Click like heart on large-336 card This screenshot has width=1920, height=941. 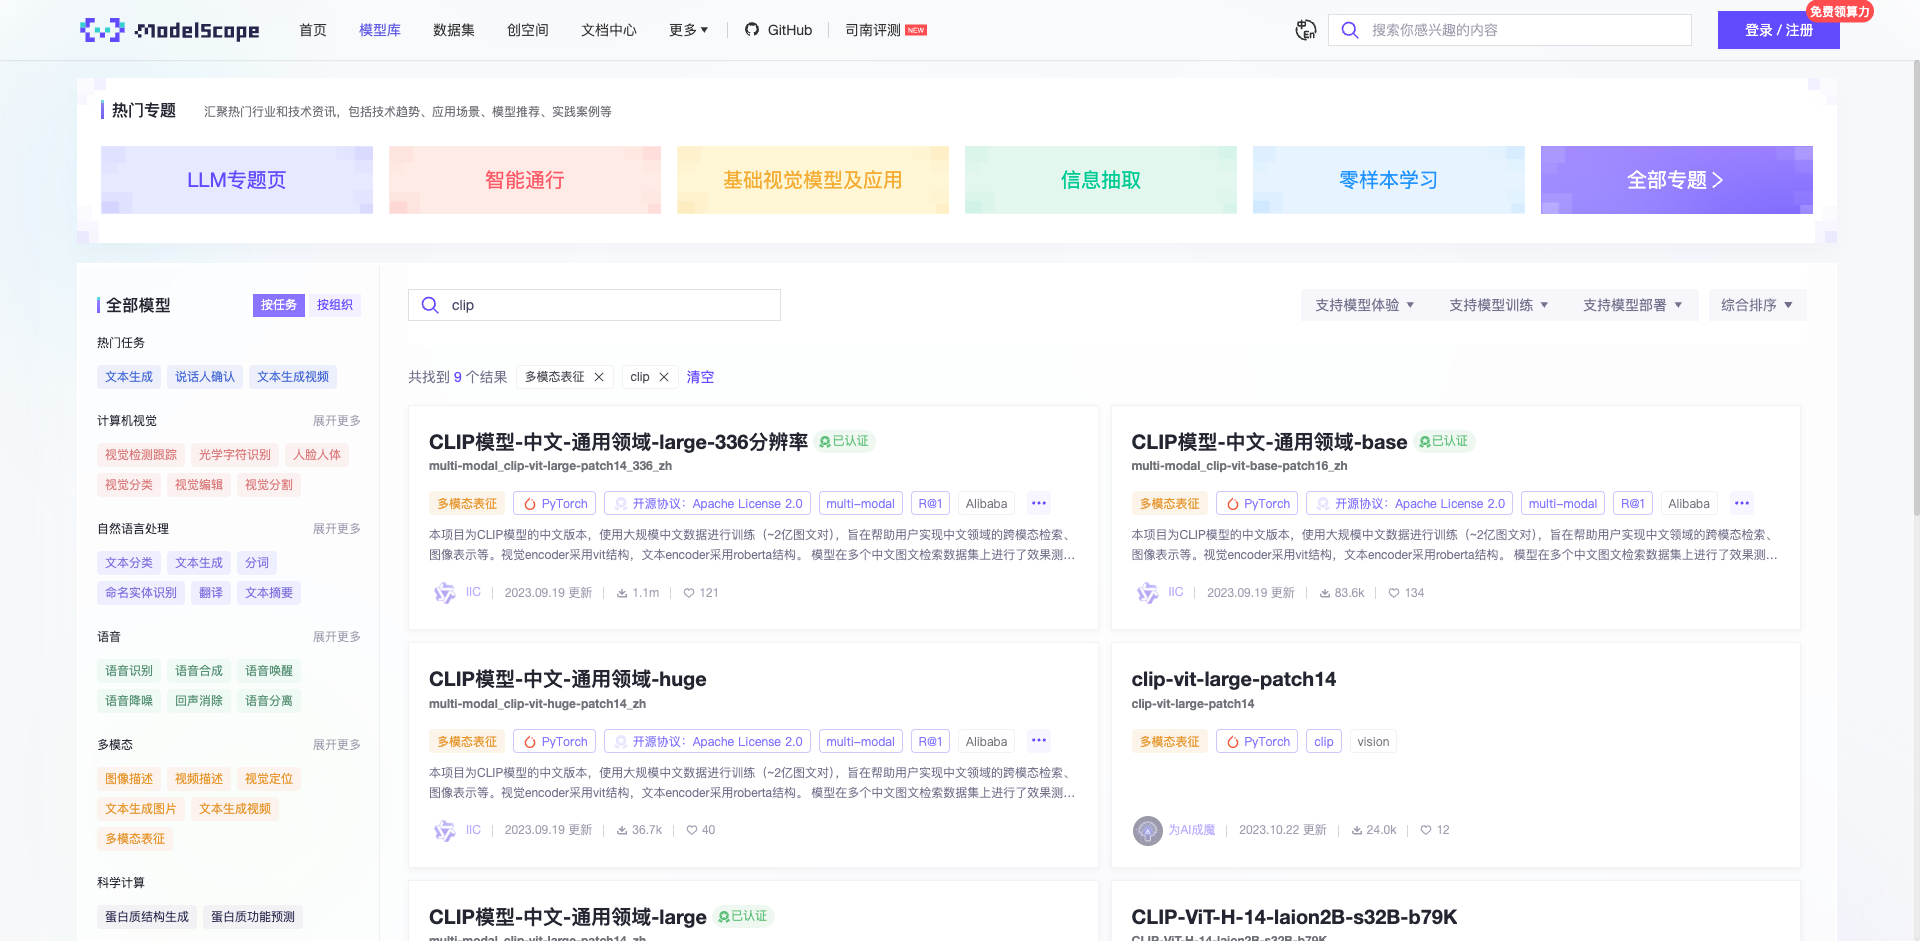pyautogui.click(x=689, y=593)
